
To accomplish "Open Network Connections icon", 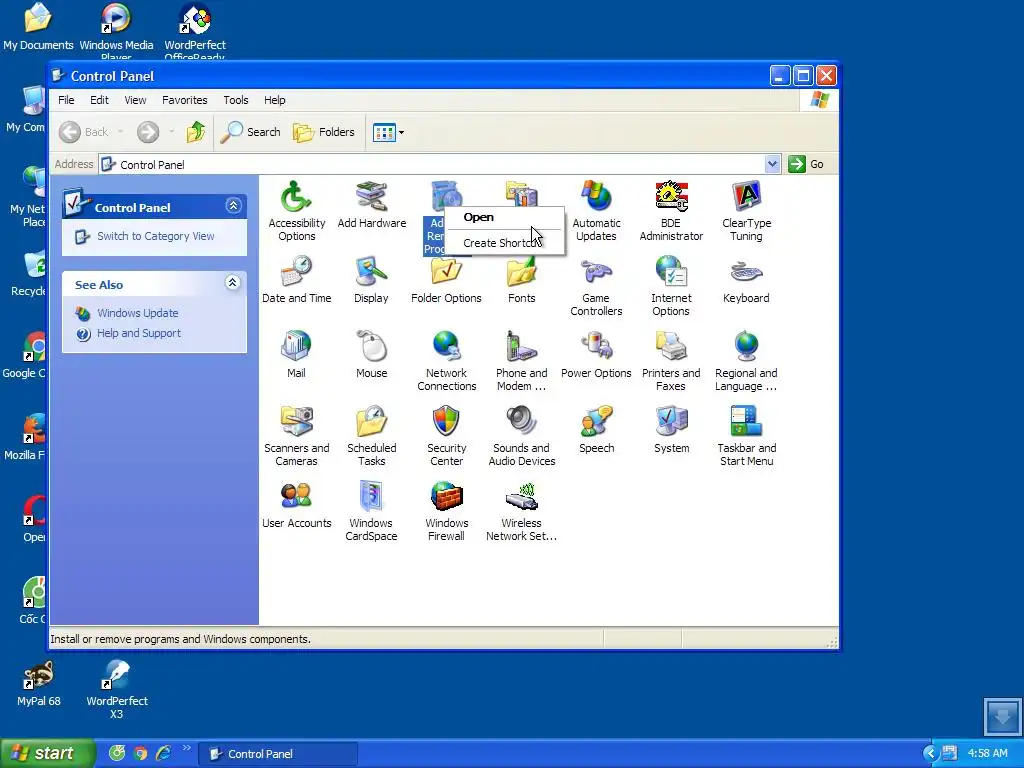I will click(x=447, y=361).
